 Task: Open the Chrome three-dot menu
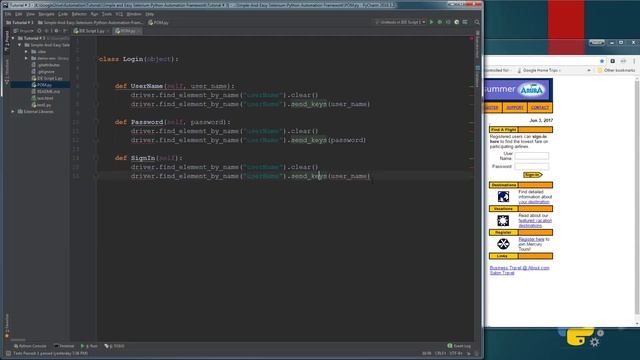point(634,61)
